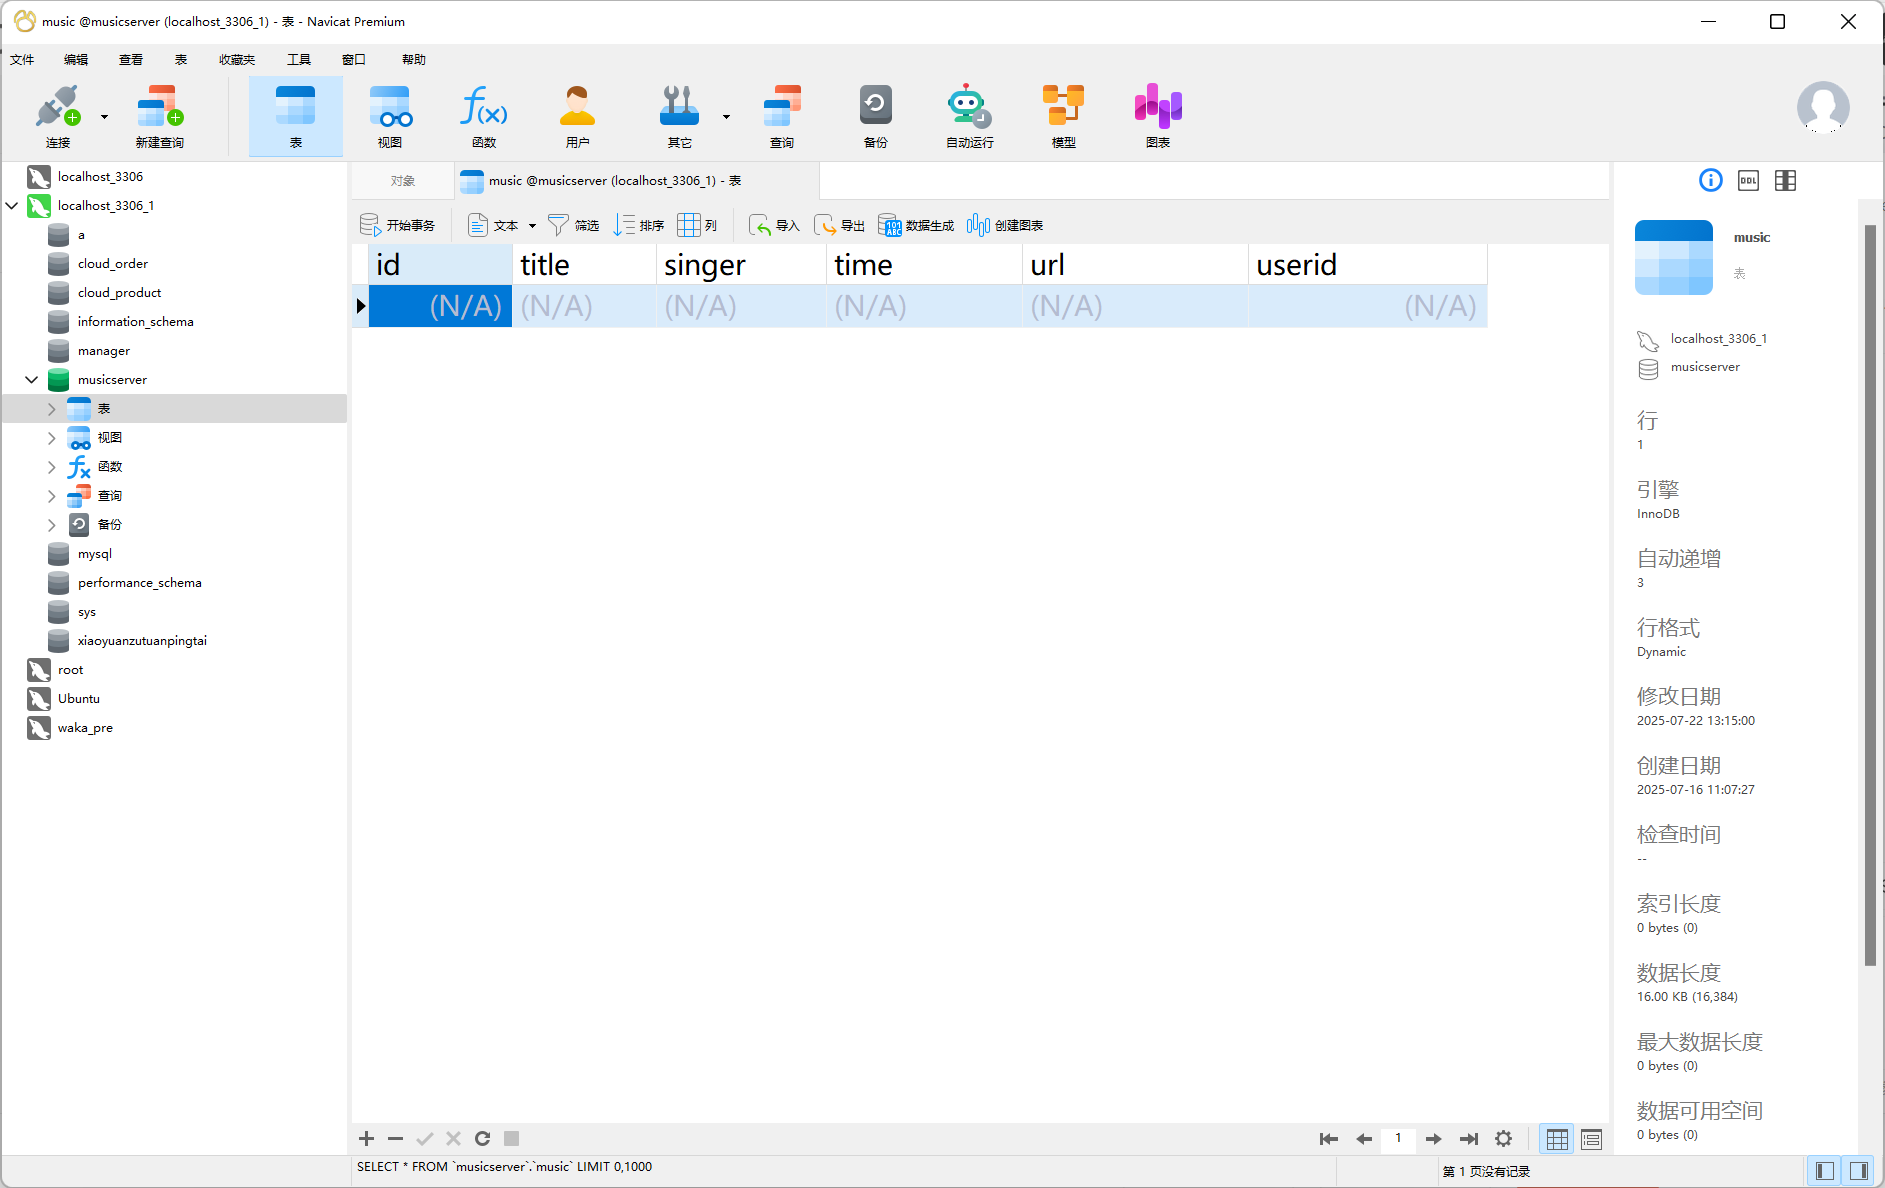The width and height of the screenshot is (1885, 1188).
Task: Click the Export (导出) button
Action: point(839,225)
